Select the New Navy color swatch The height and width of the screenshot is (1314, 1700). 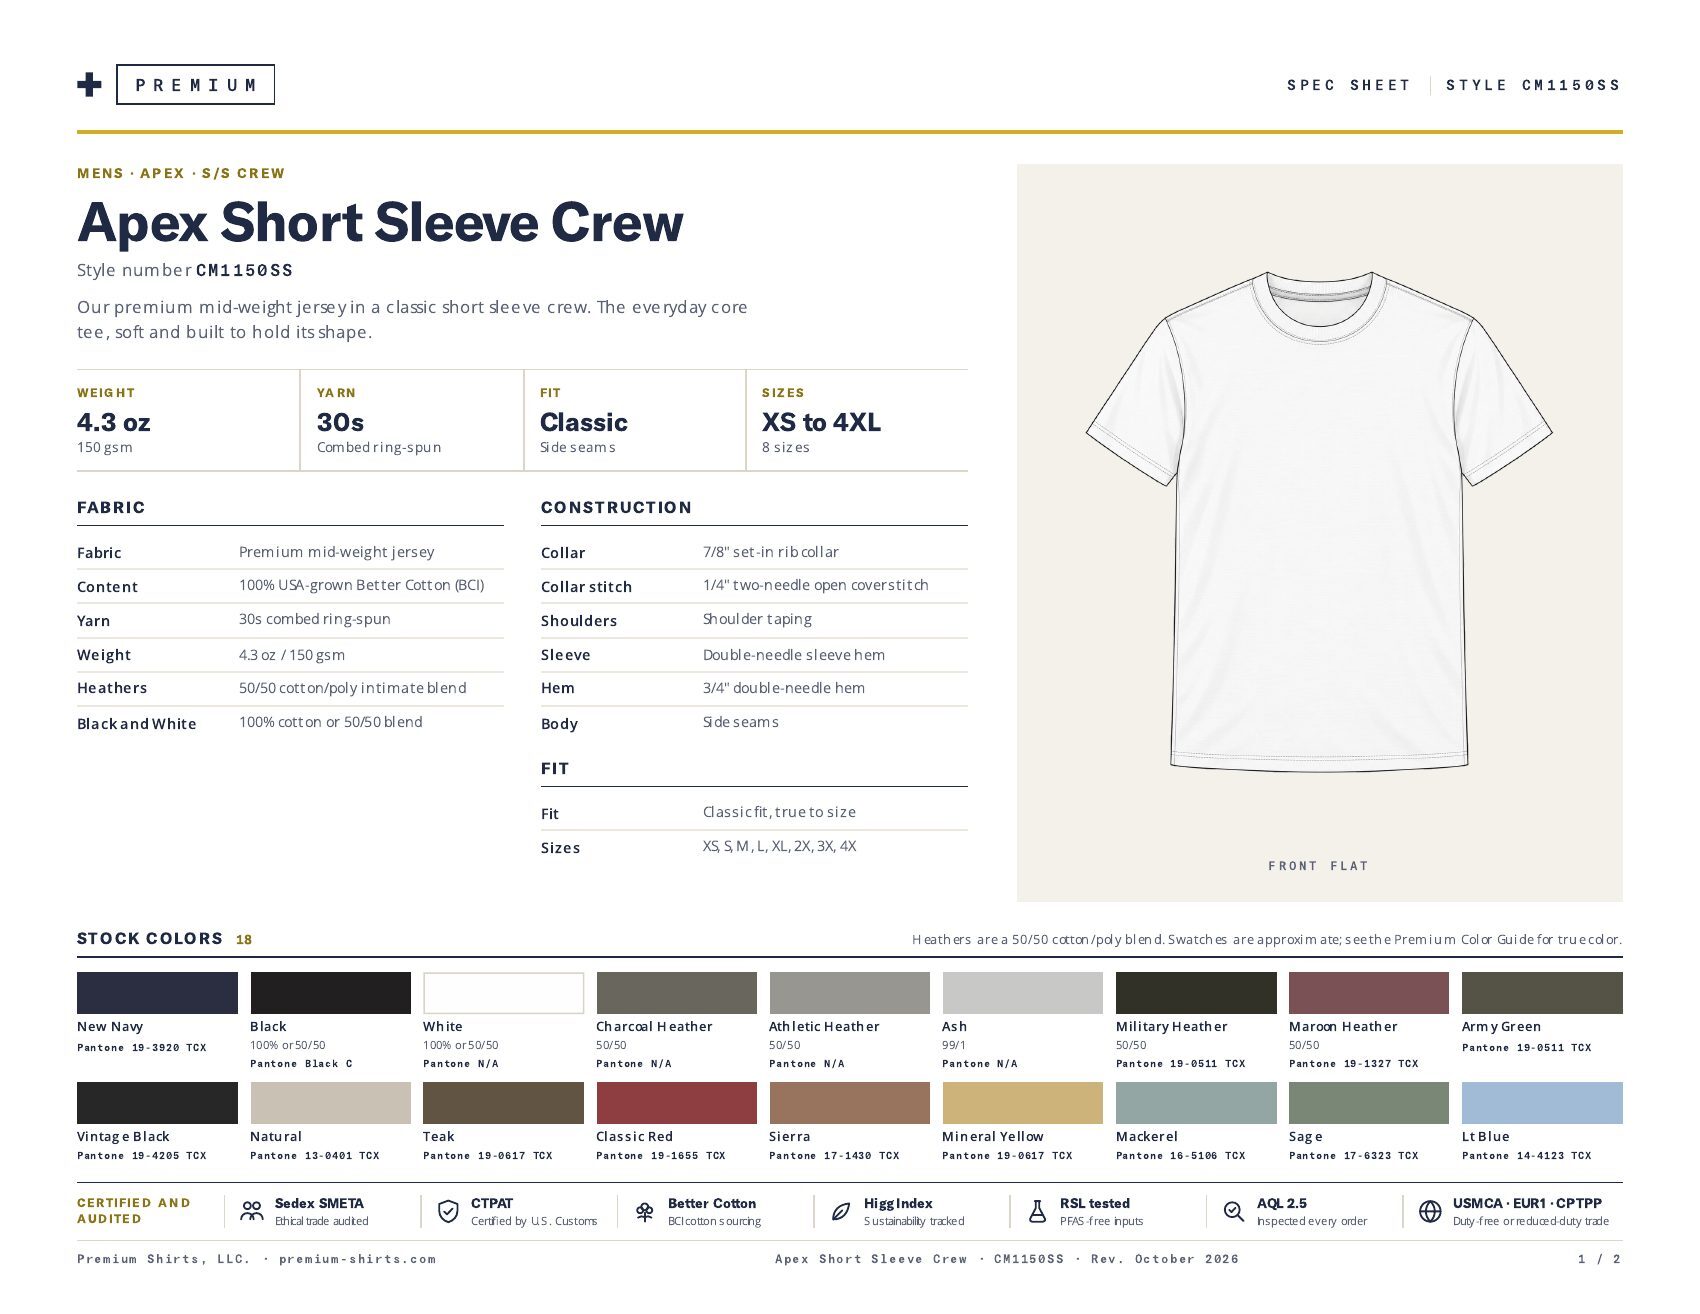coord(157,993)
